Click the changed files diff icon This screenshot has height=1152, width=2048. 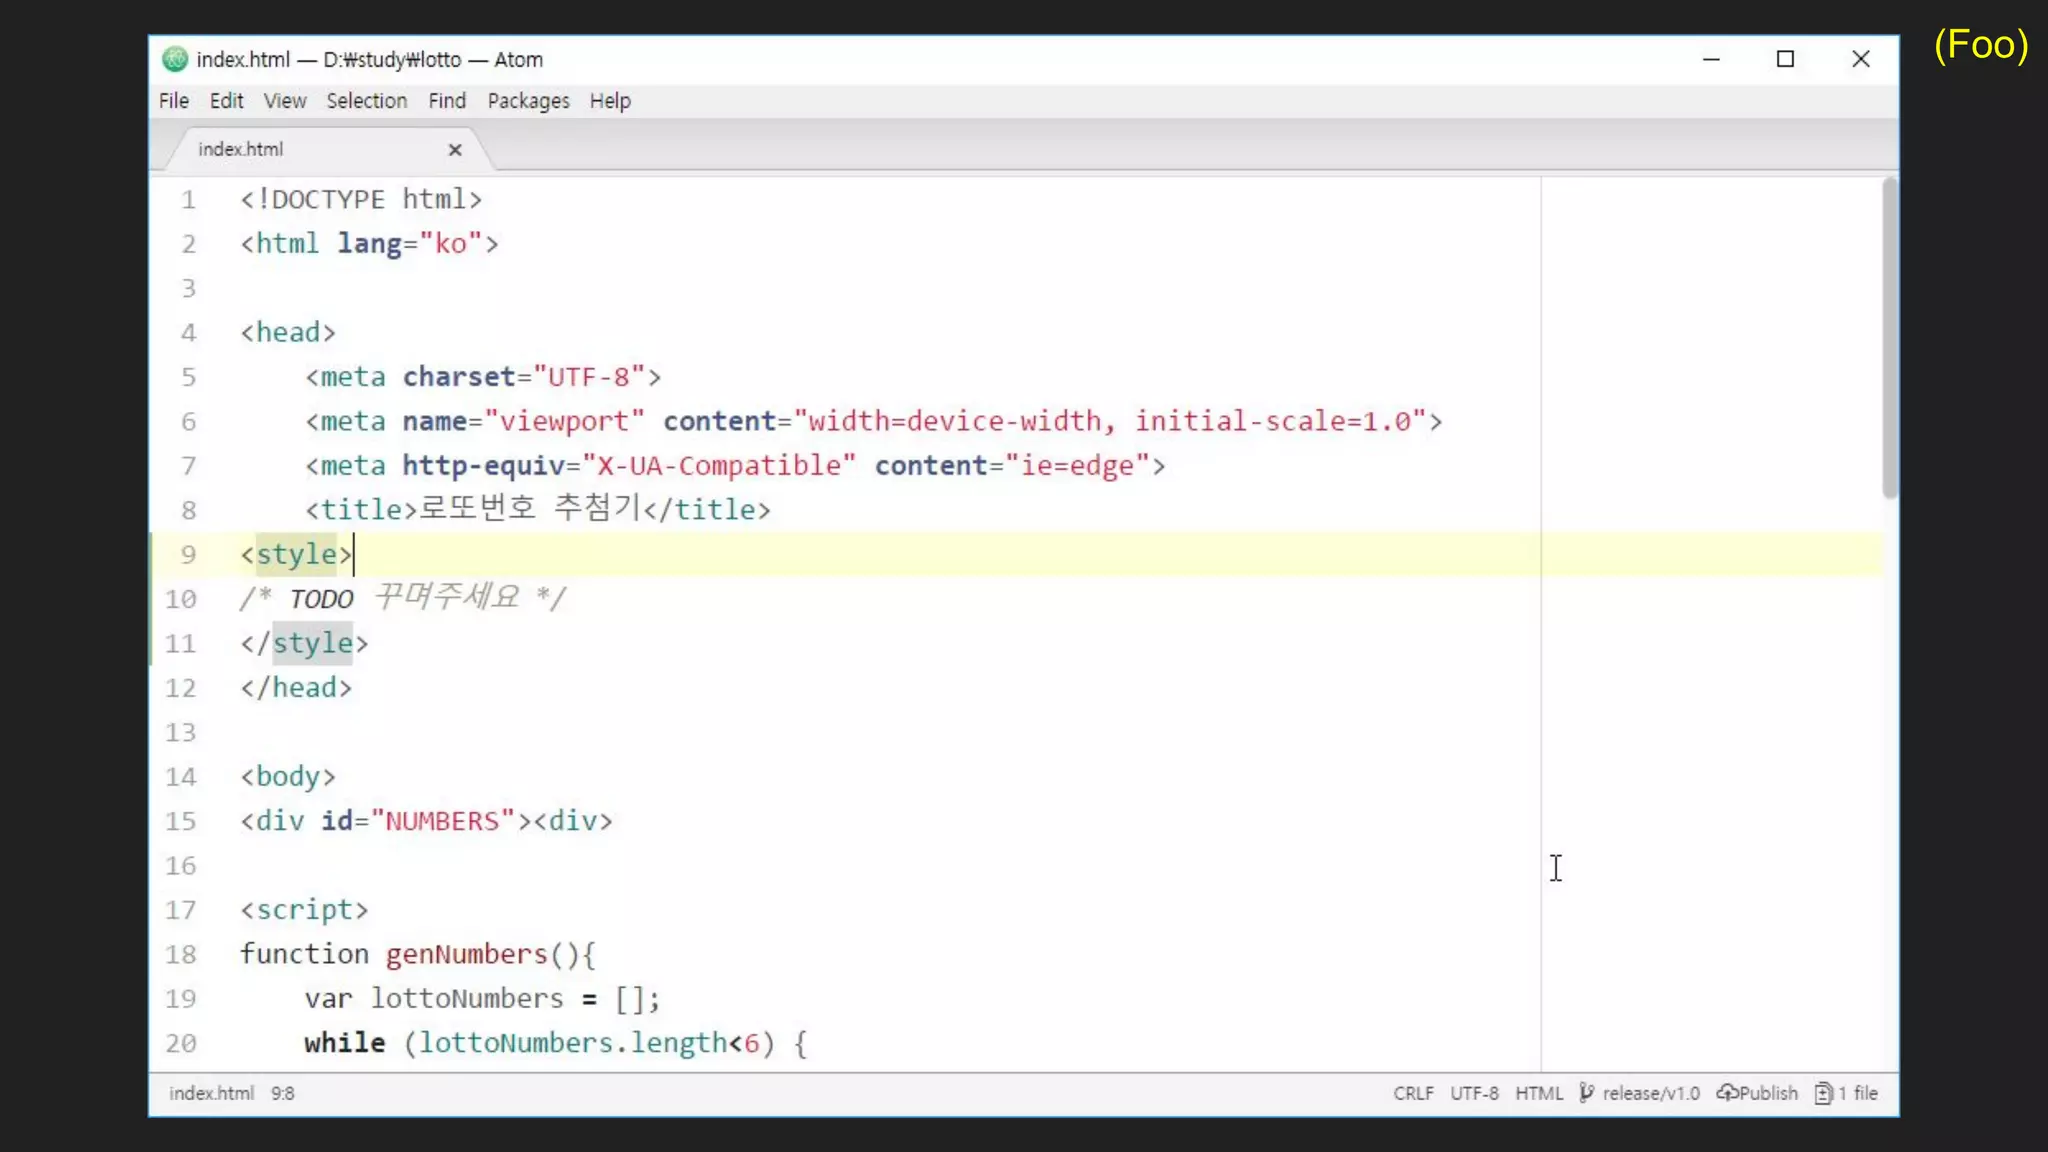pos(1824,1093)
